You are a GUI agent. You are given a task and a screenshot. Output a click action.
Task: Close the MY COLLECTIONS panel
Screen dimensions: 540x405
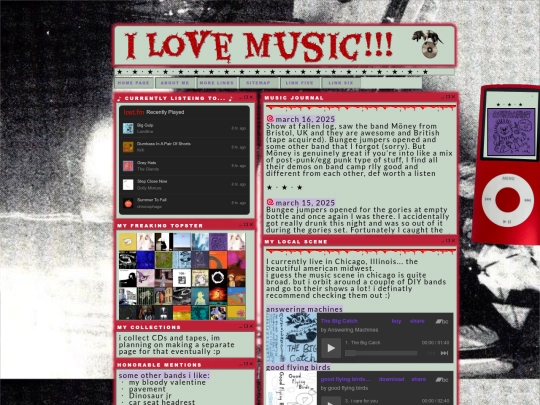251,326
